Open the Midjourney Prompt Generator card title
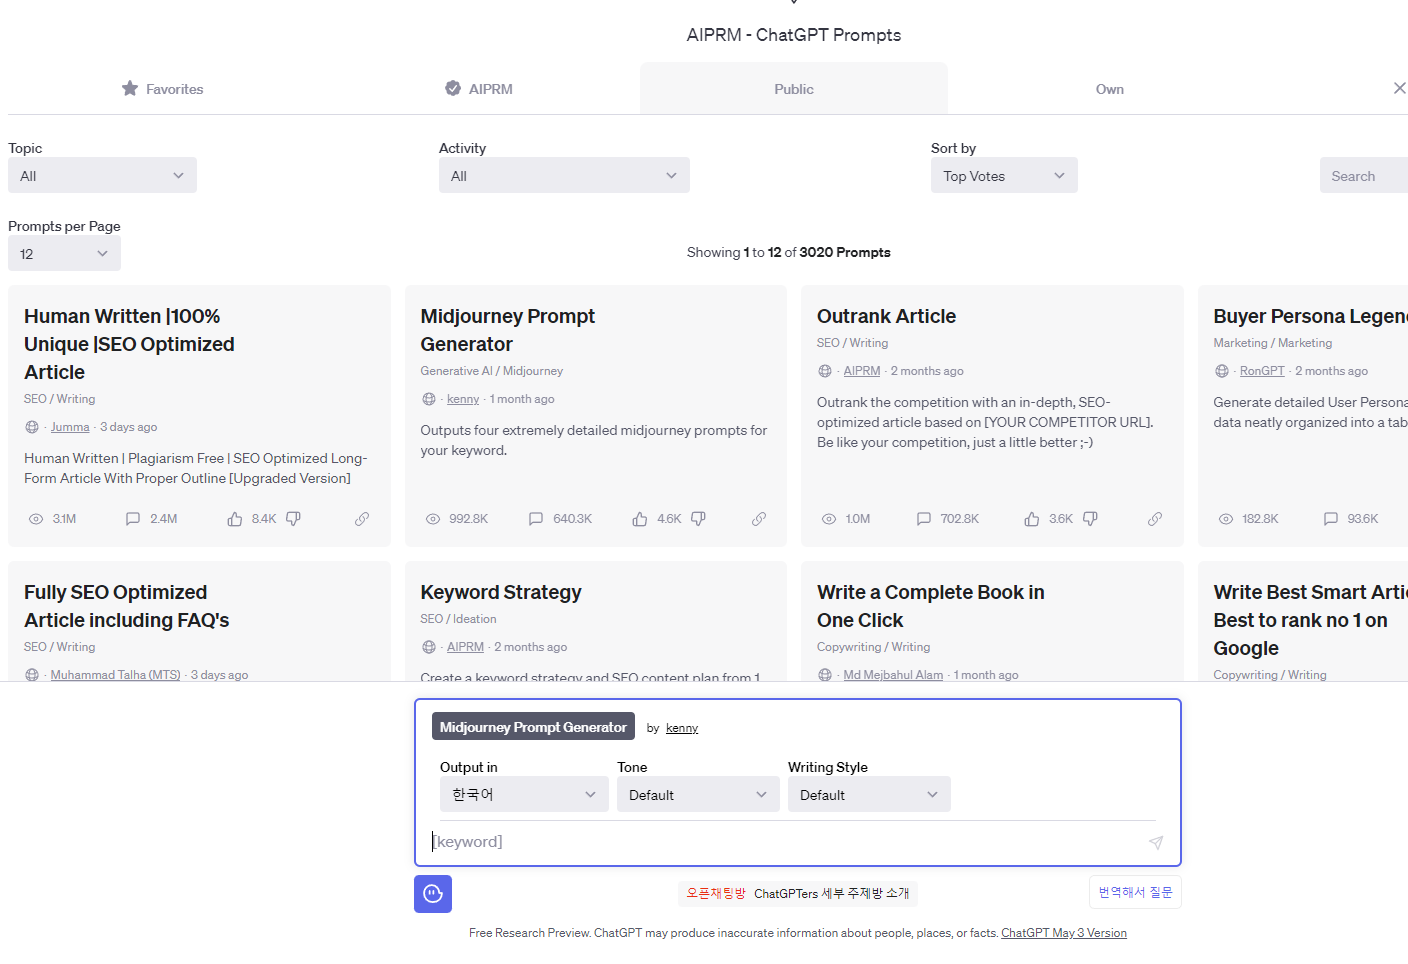 click(507, 330)
